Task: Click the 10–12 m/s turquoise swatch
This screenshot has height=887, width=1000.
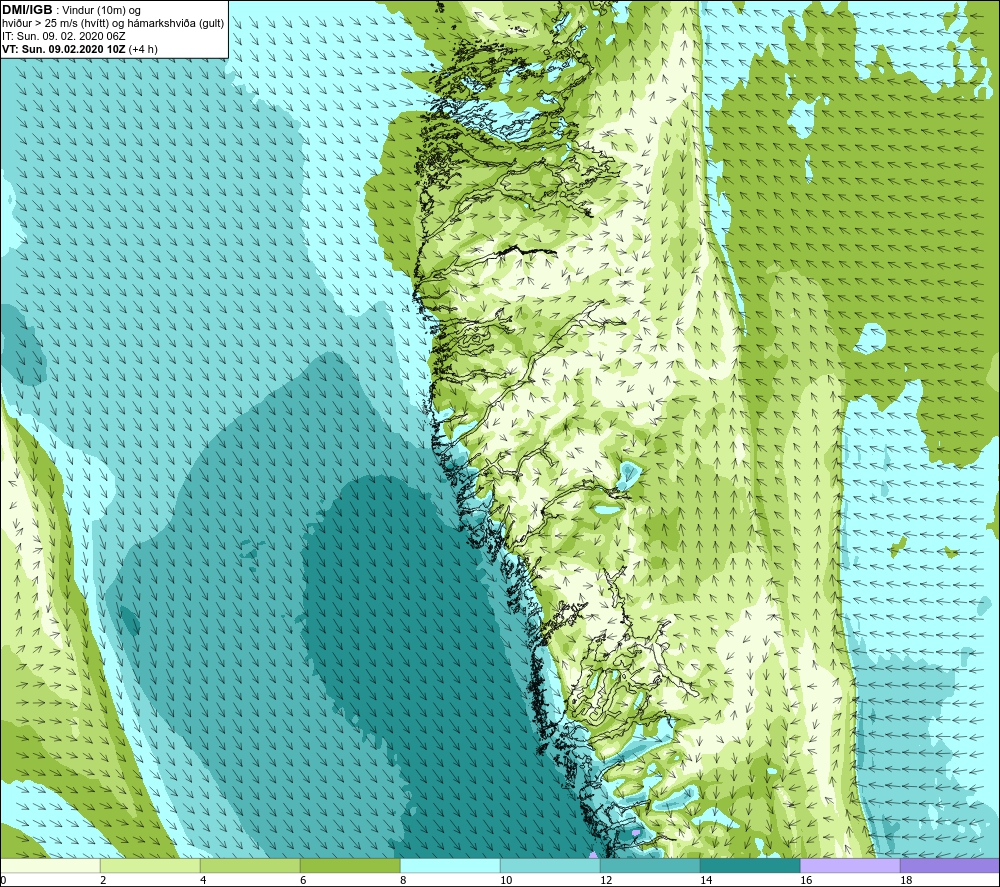Action: [550, 865]
